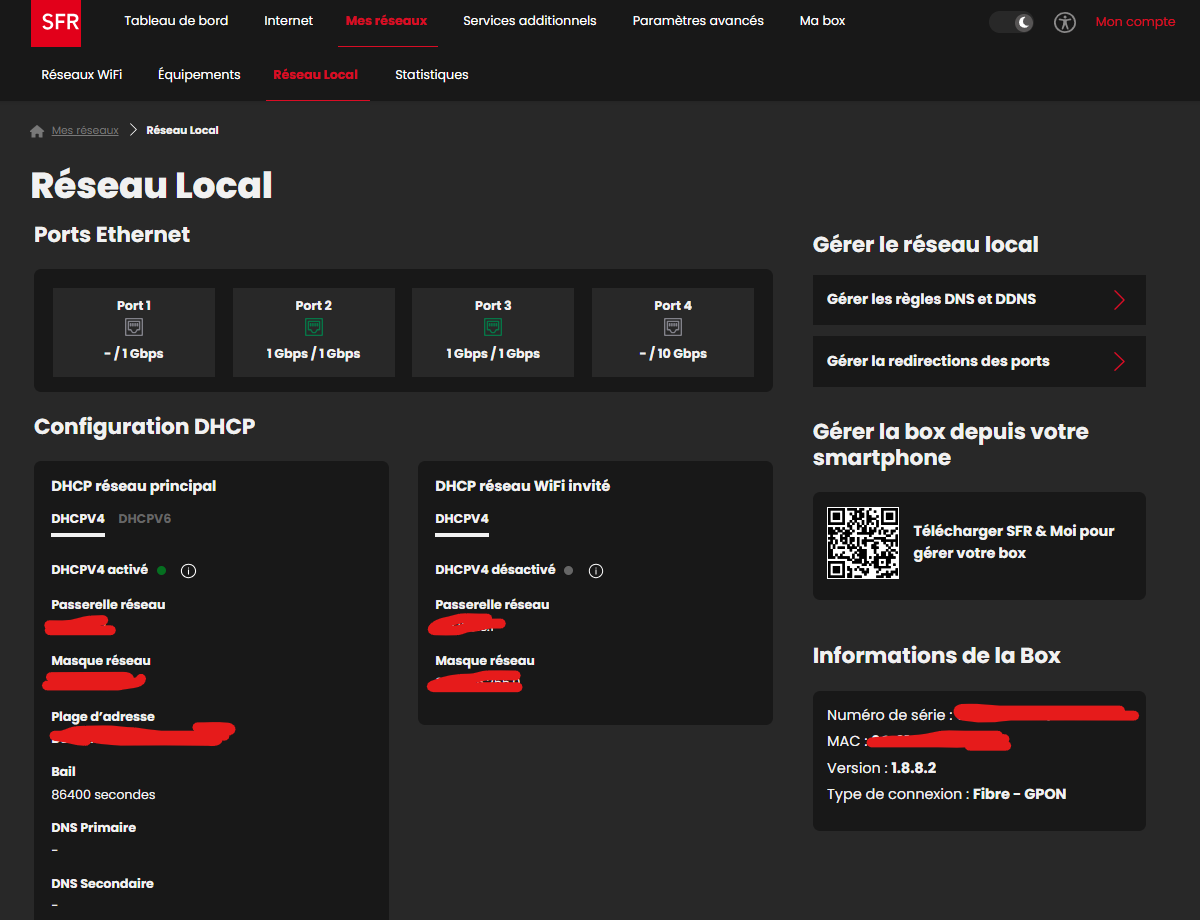This screenshot has width=1200, height=920.
Task: Expand Gérer la redirections des ports
Action: [979, 362]
